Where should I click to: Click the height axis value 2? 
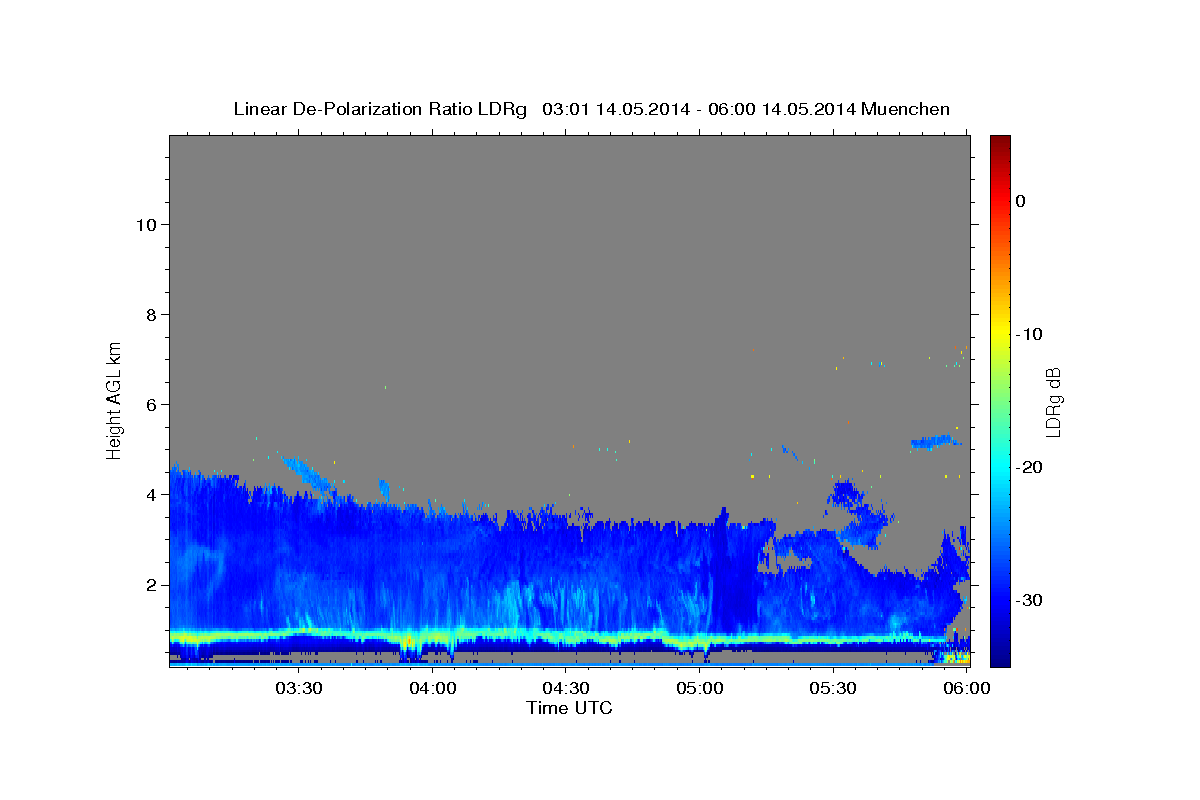click(152, 585)
